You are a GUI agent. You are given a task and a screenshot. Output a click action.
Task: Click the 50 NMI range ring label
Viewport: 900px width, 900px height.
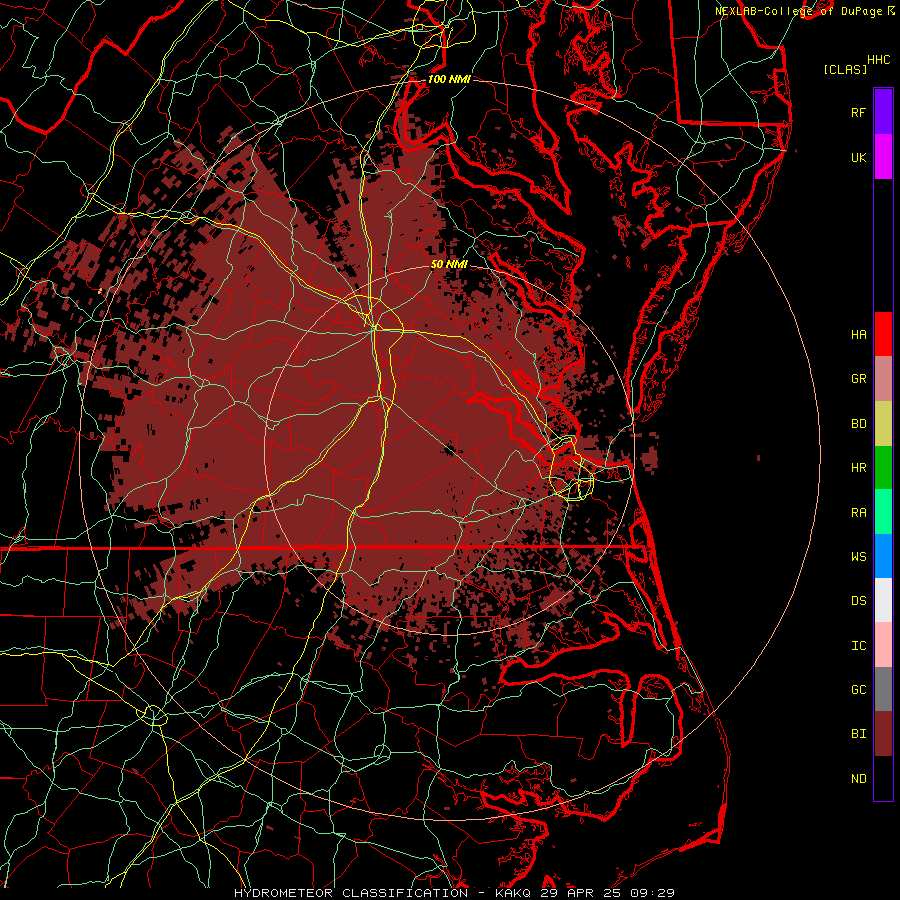449,264
